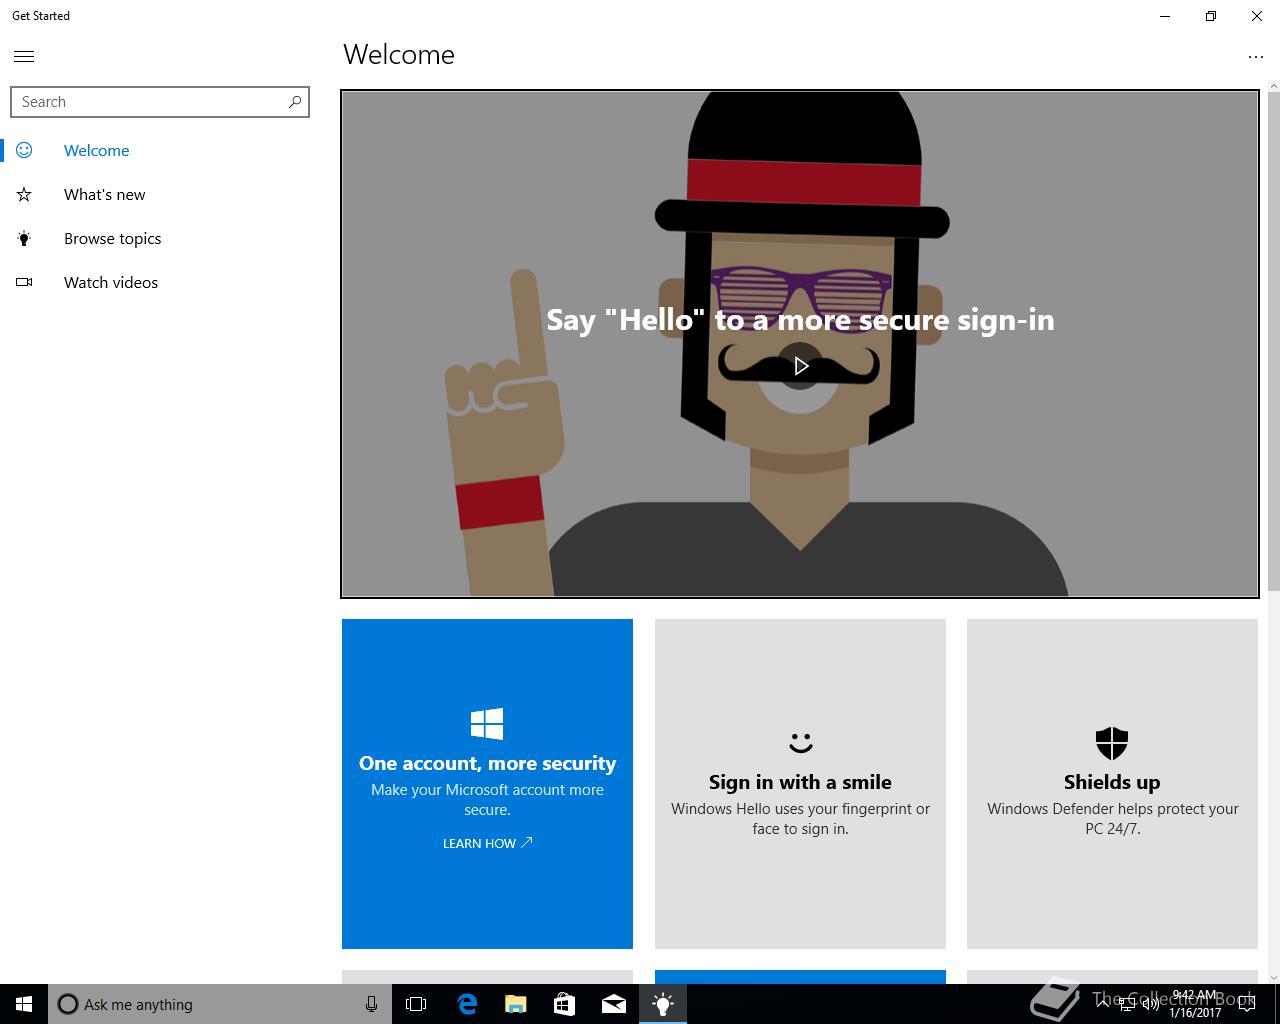
Task: Open the One account, more security tile
Action: click(x=487, y=784)
